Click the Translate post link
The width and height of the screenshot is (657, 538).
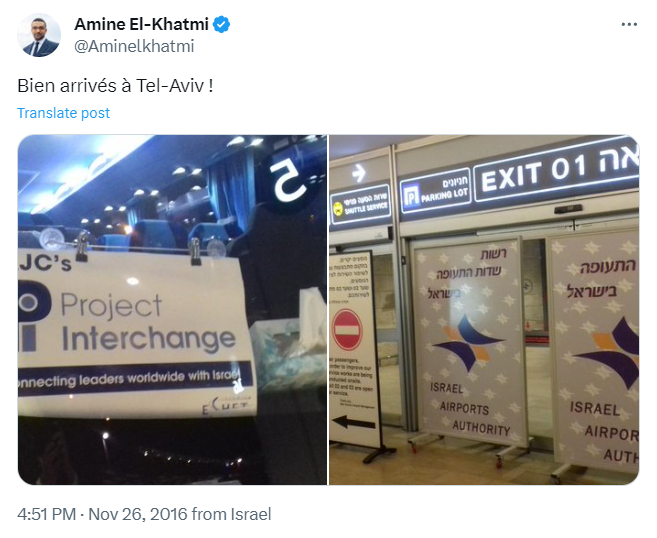tap(63, 113)
